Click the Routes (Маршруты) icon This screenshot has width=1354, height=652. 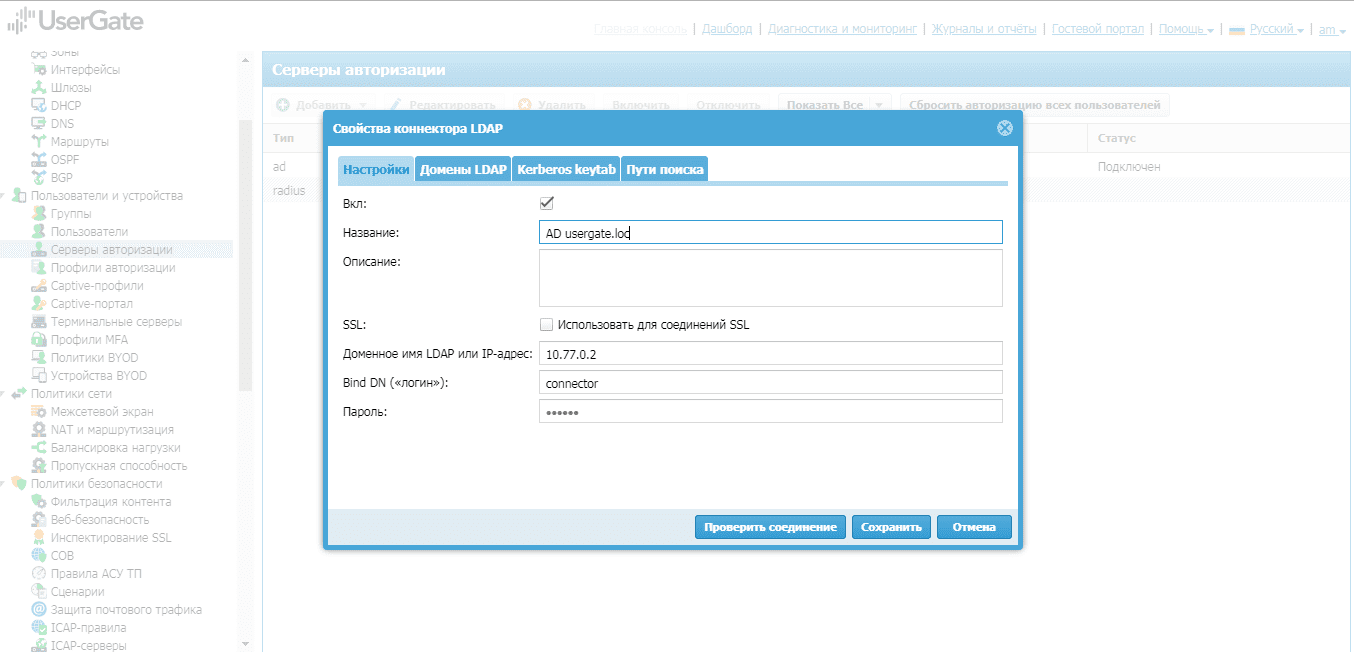[39, 141]
